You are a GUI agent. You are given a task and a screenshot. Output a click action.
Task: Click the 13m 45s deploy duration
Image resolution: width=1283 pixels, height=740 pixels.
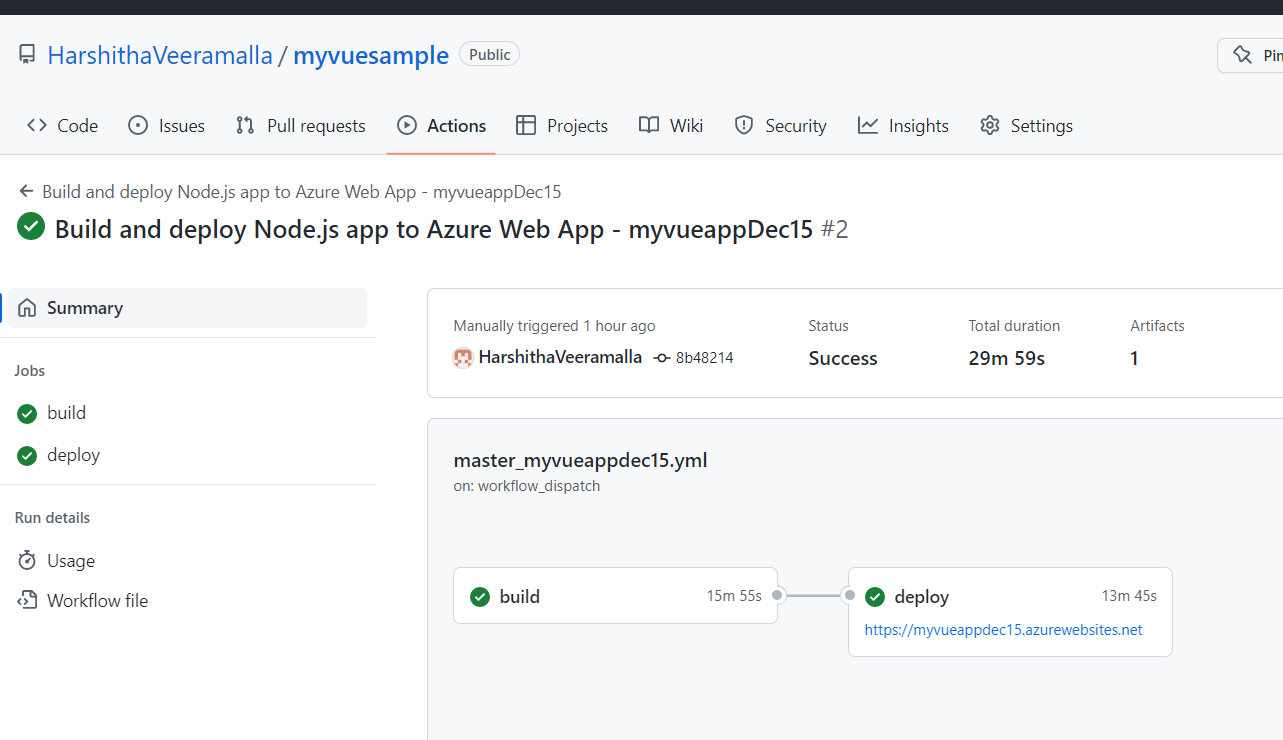click(1129, 596)
